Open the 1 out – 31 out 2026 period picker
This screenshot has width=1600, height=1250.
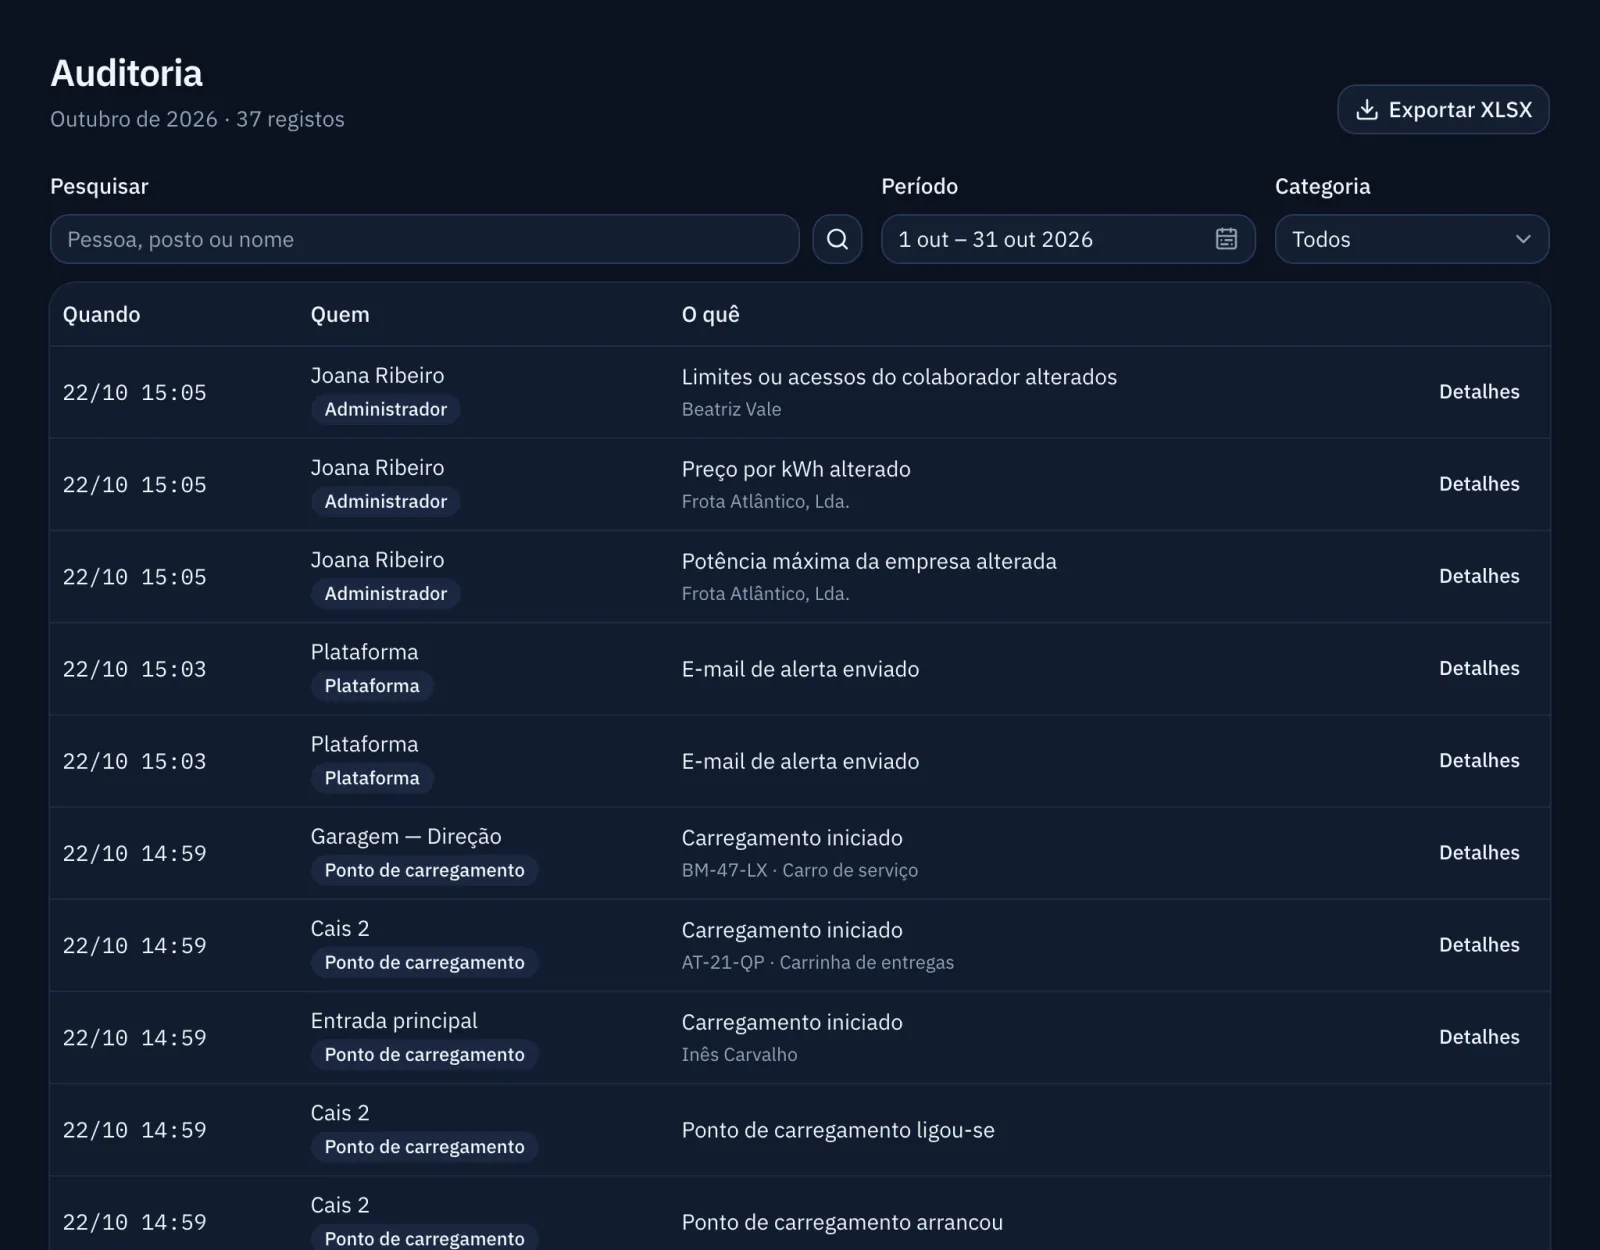[1068, 239]
